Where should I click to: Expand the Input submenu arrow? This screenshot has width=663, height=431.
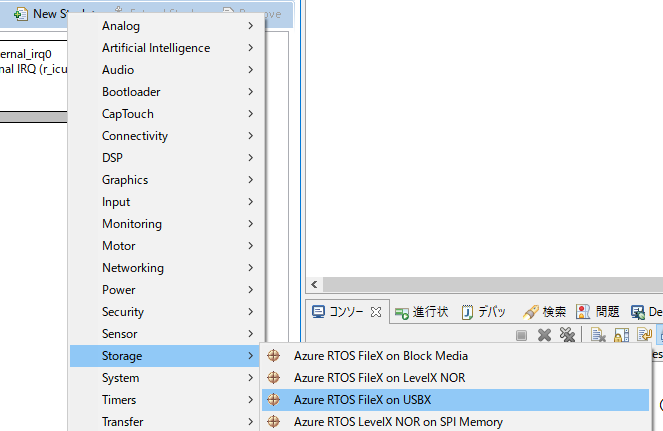(x=251, y=202)
